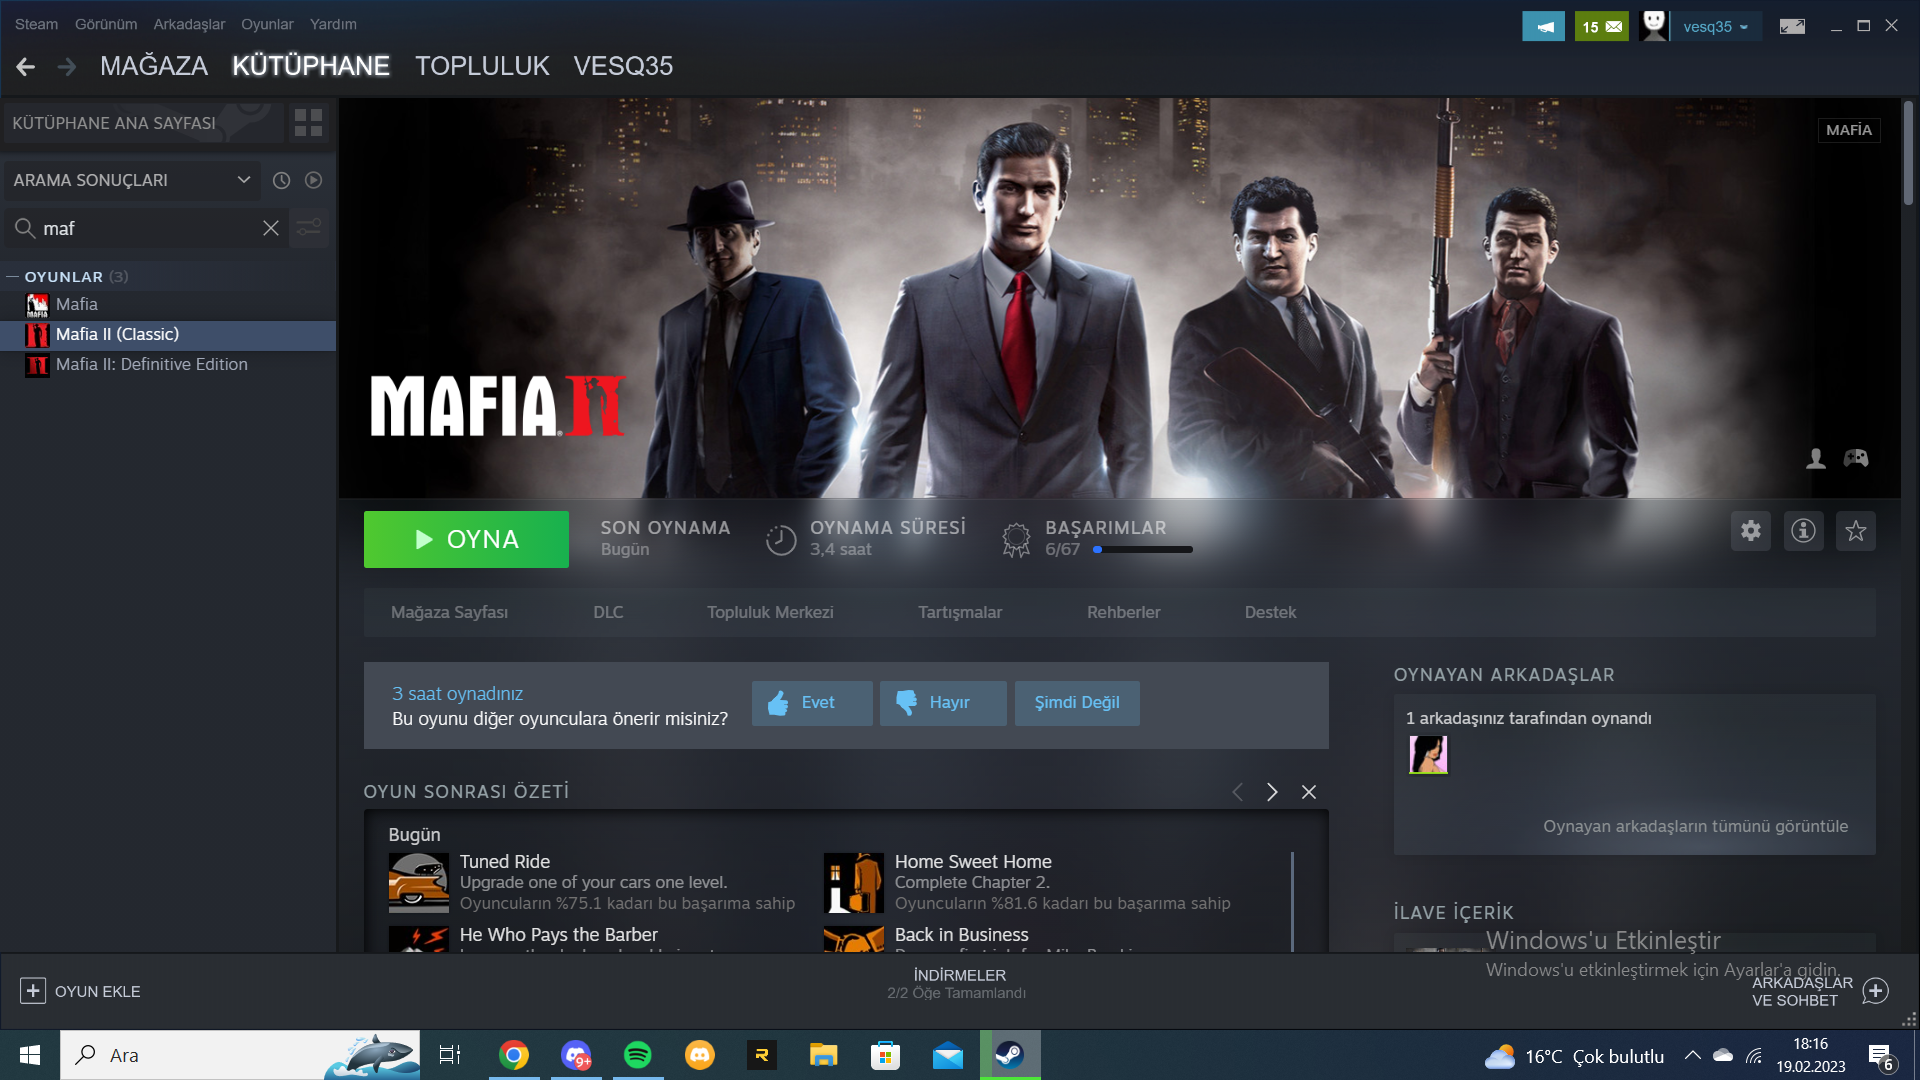Click the game info icon
Screen dimensions: 1920x1080
1803,531
